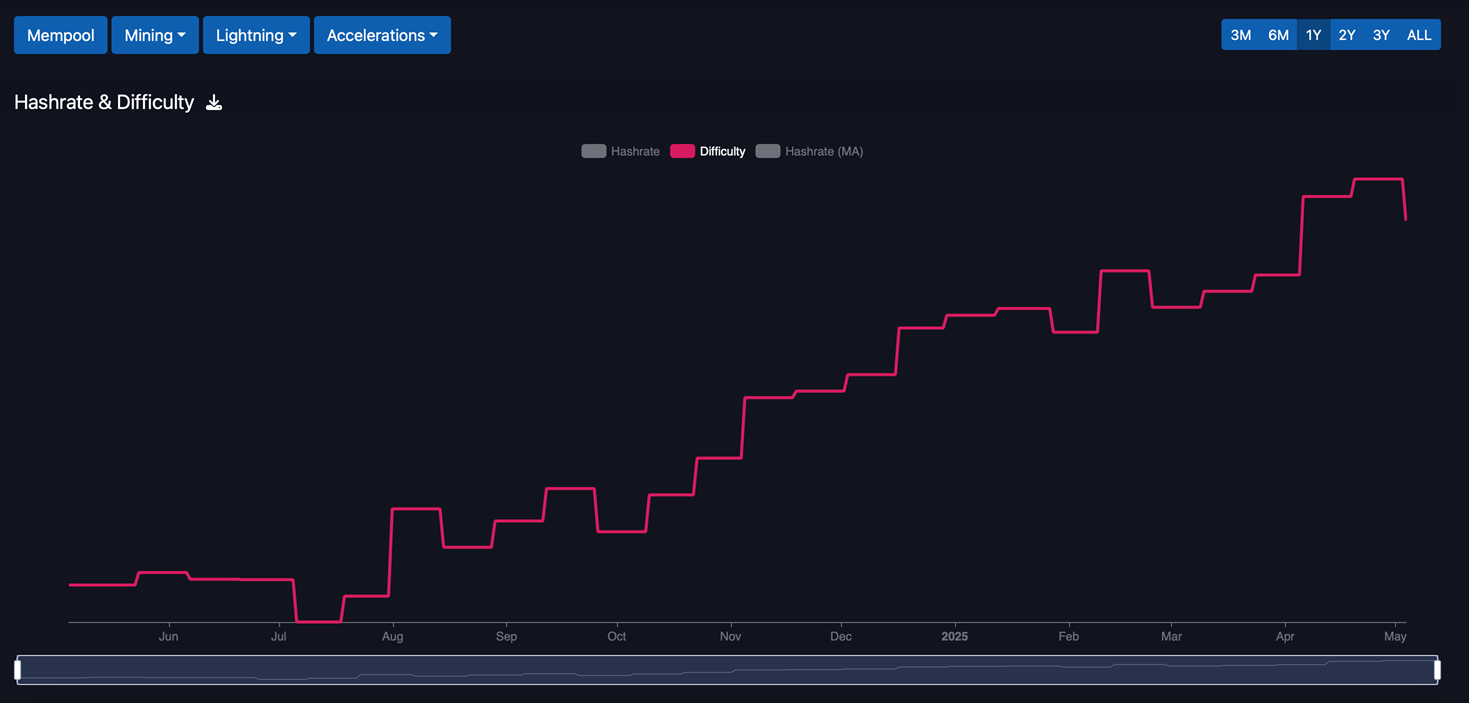Expand the Accelerations dropdown menu
This screenshot has height=703, width=1469.
tap(382, 35)
